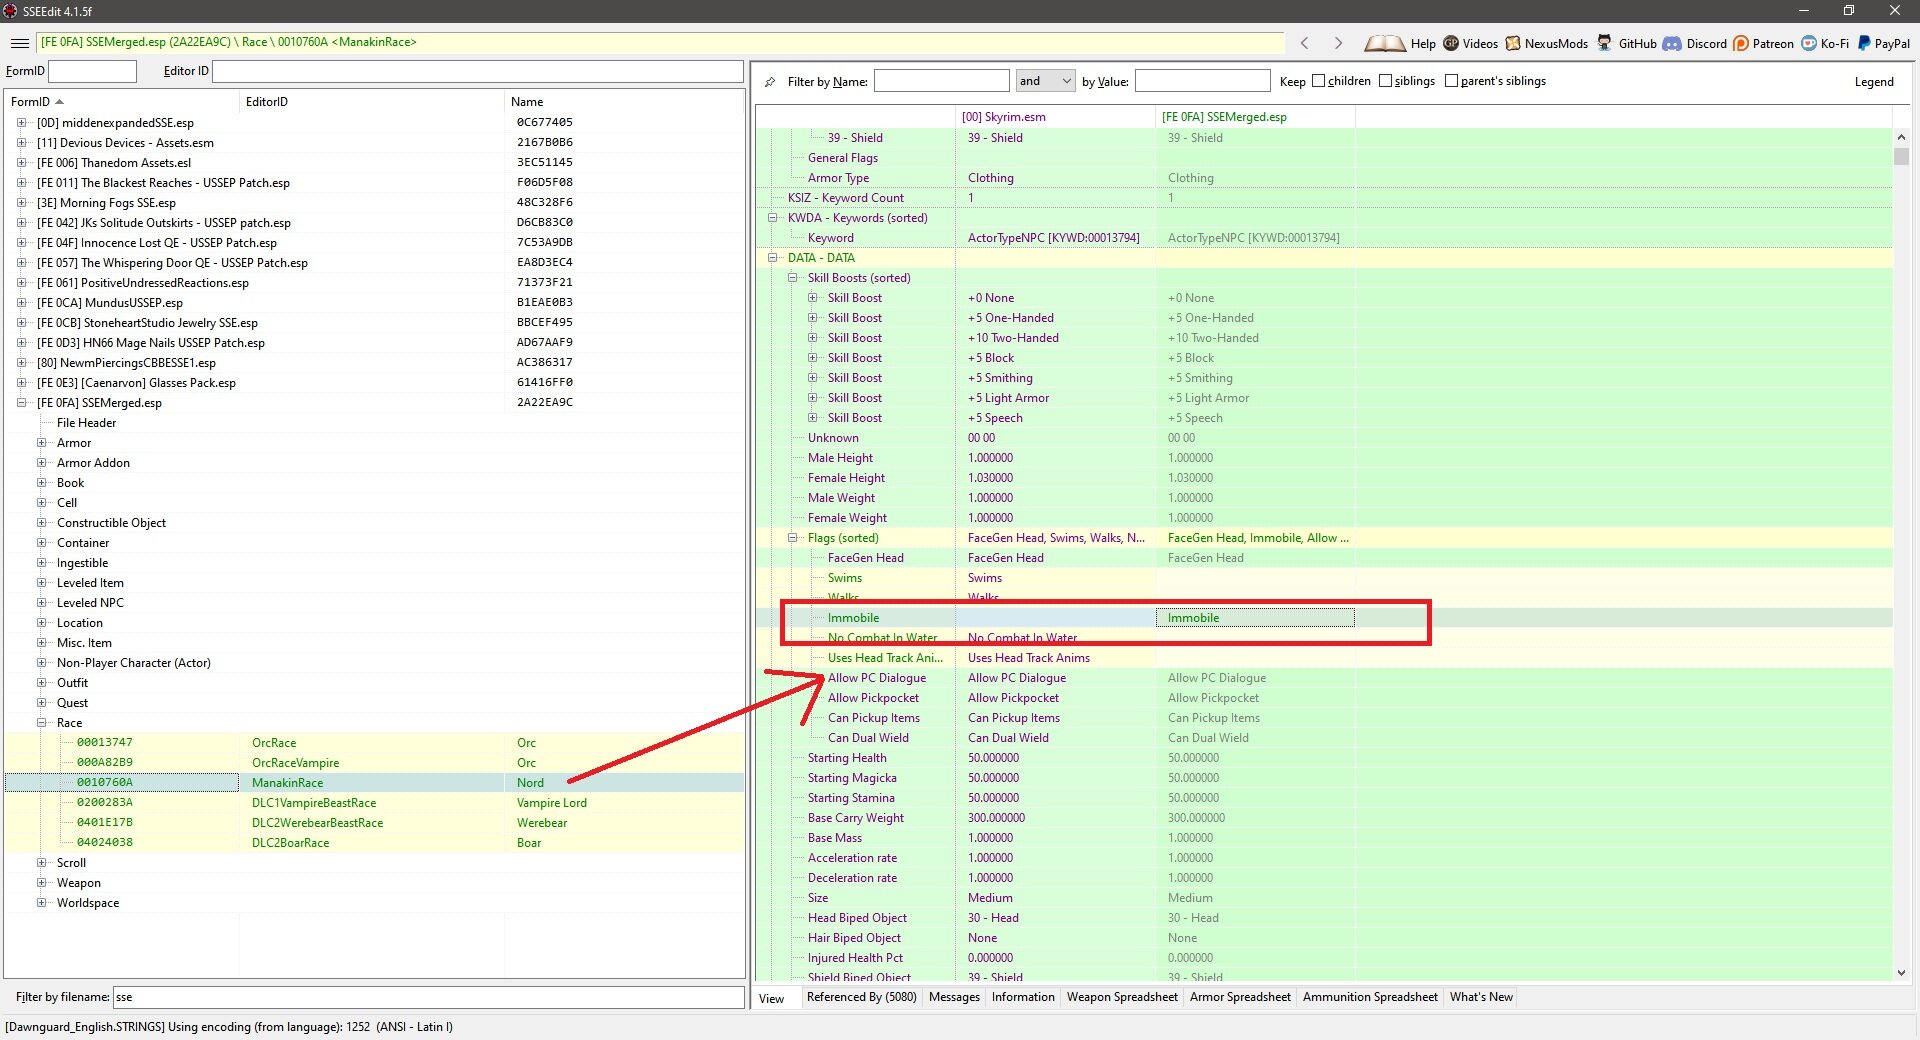Navigate back with the left arrow
The height and width of the screenshot is (1040, 1920).
click(1304, 43)
